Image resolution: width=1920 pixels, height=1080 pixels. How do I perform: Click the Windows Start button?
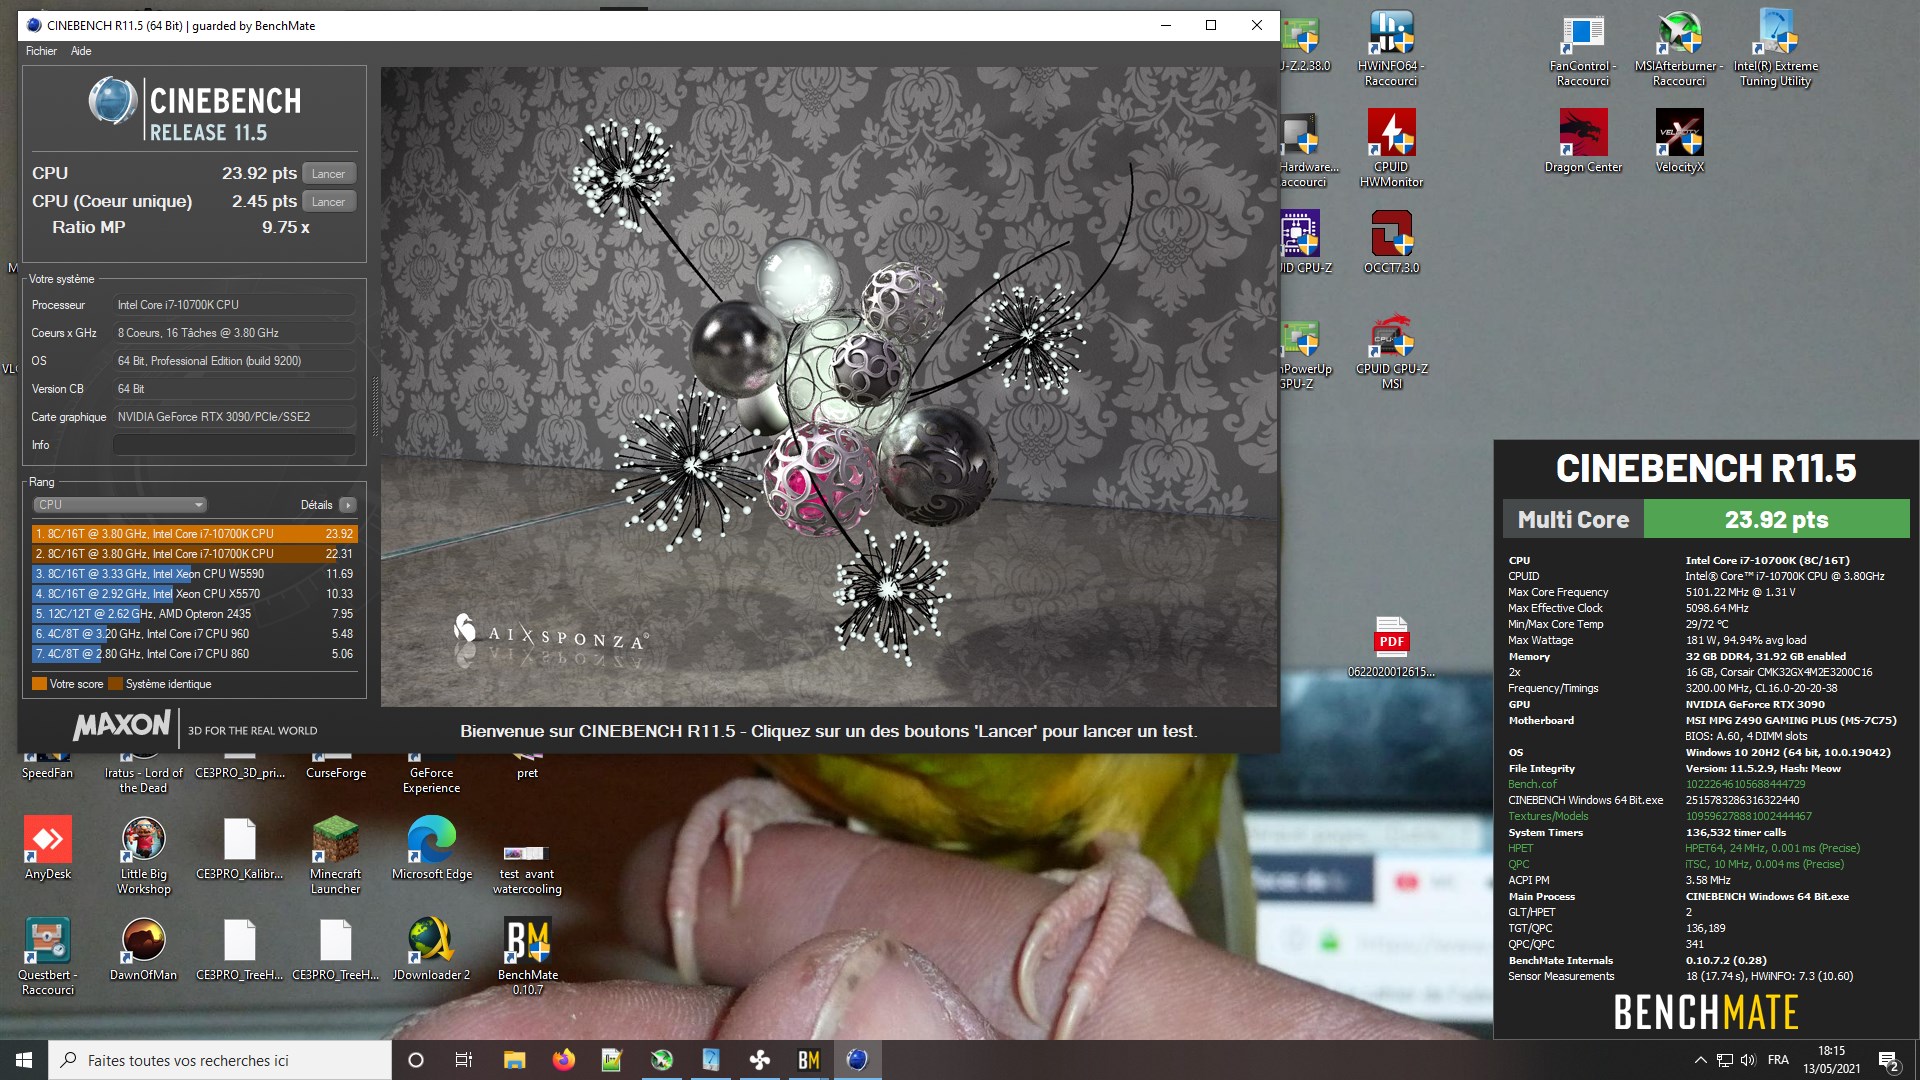pyautogui.click(x=24, y=1060)
